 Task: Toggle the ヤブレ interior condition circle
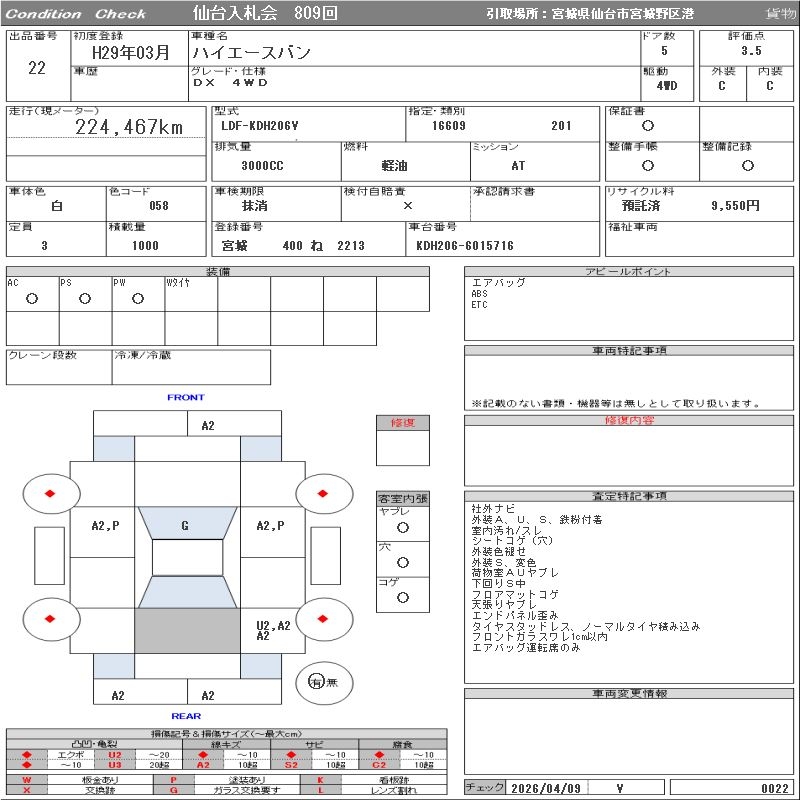403,527
